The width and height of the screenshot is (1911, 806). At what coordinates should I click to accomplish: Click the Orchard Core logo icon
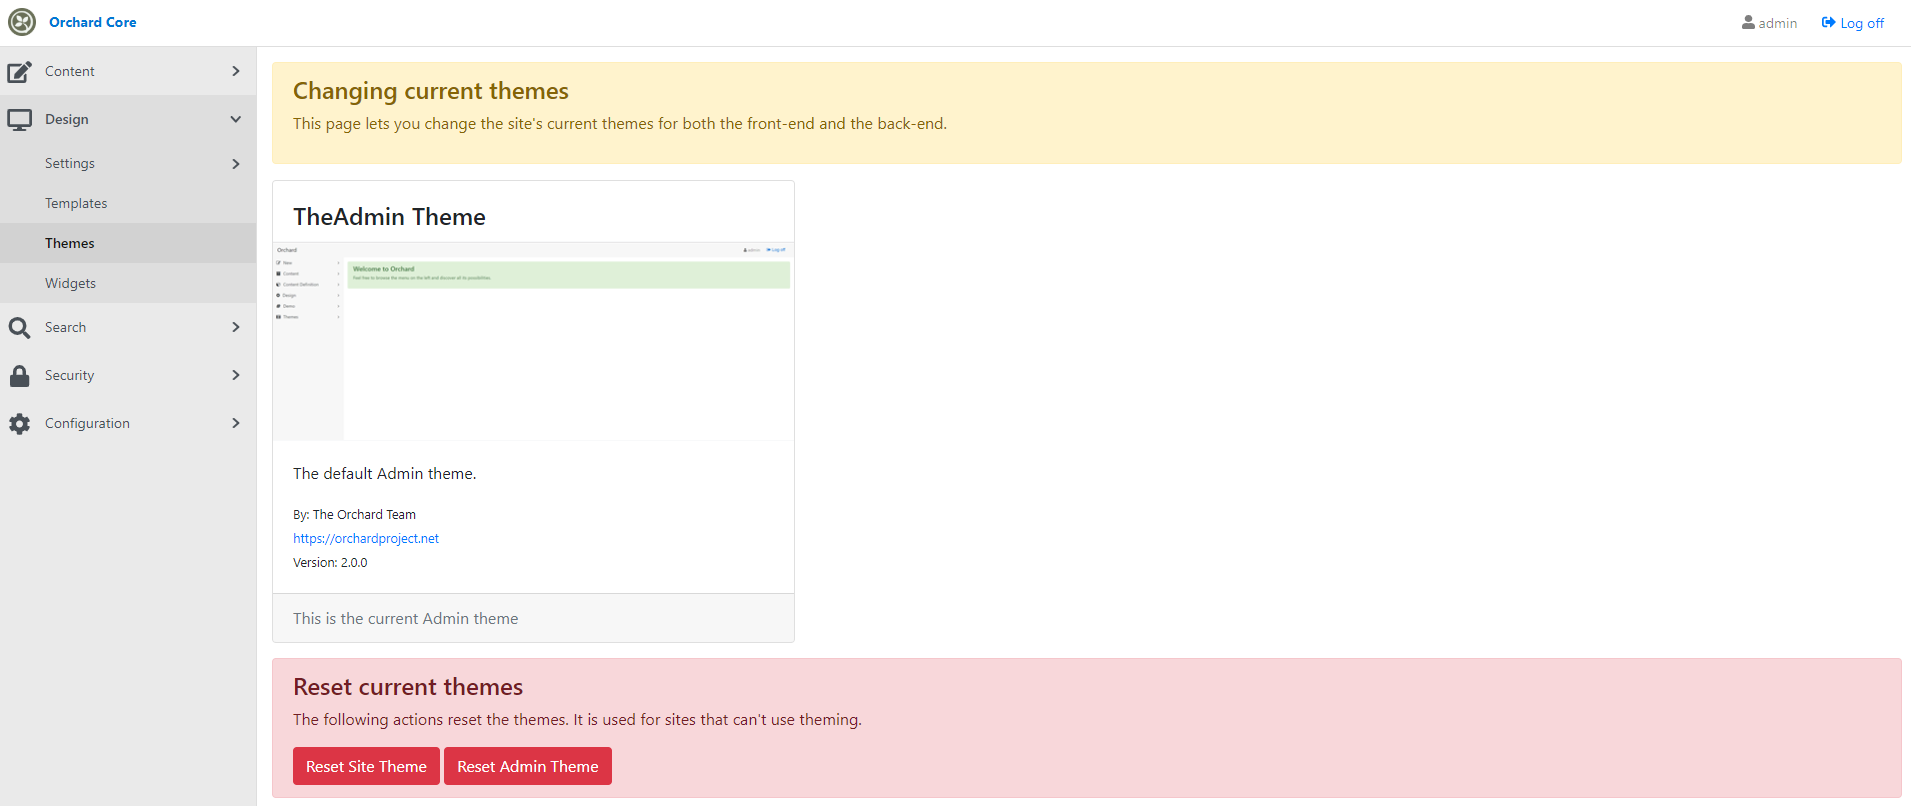point(22,22)
